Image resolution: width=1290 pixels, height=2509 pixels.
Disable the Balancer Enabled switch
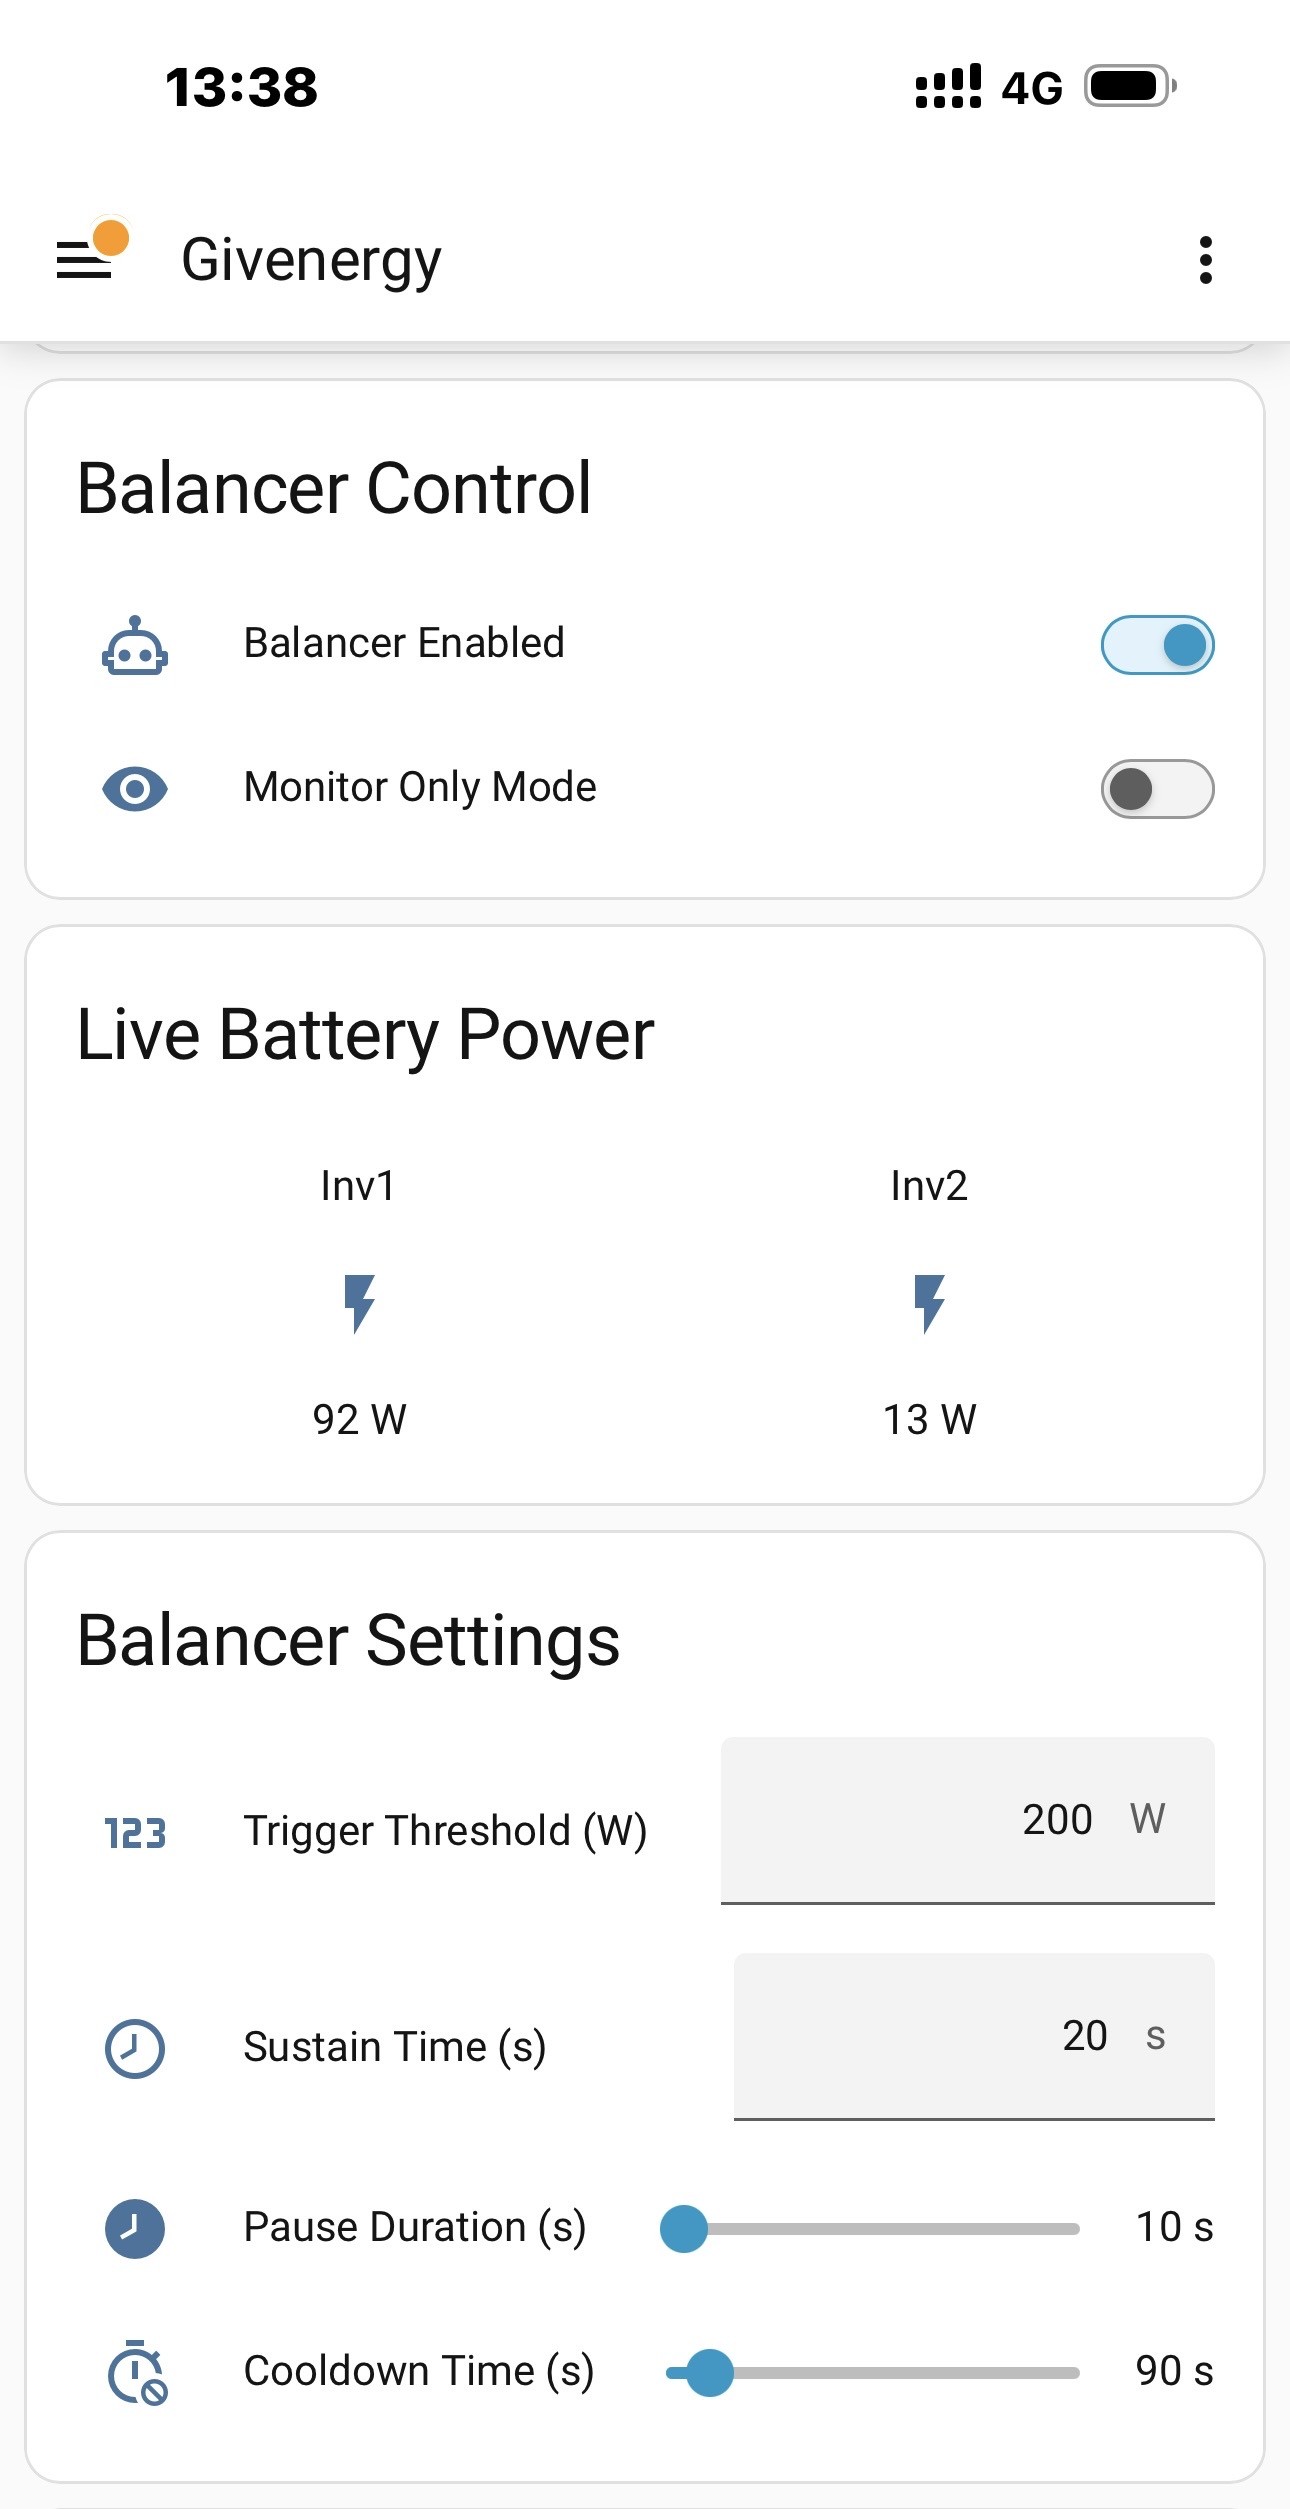[1157, 645]
